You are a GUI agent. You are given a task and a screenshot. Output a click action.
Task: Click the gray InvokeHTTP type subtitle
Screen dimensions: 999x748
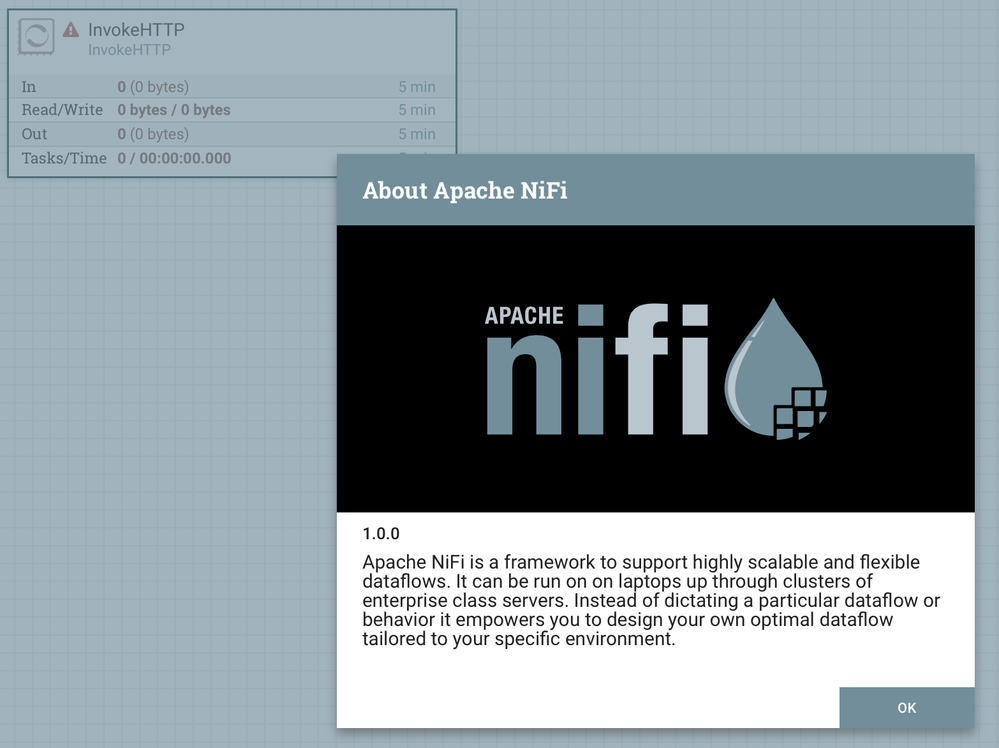129,50
